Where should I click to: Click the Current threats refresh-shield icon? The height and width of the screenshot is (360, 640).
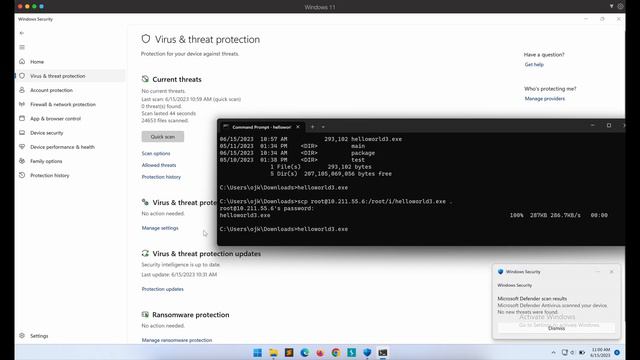(145, 79)
